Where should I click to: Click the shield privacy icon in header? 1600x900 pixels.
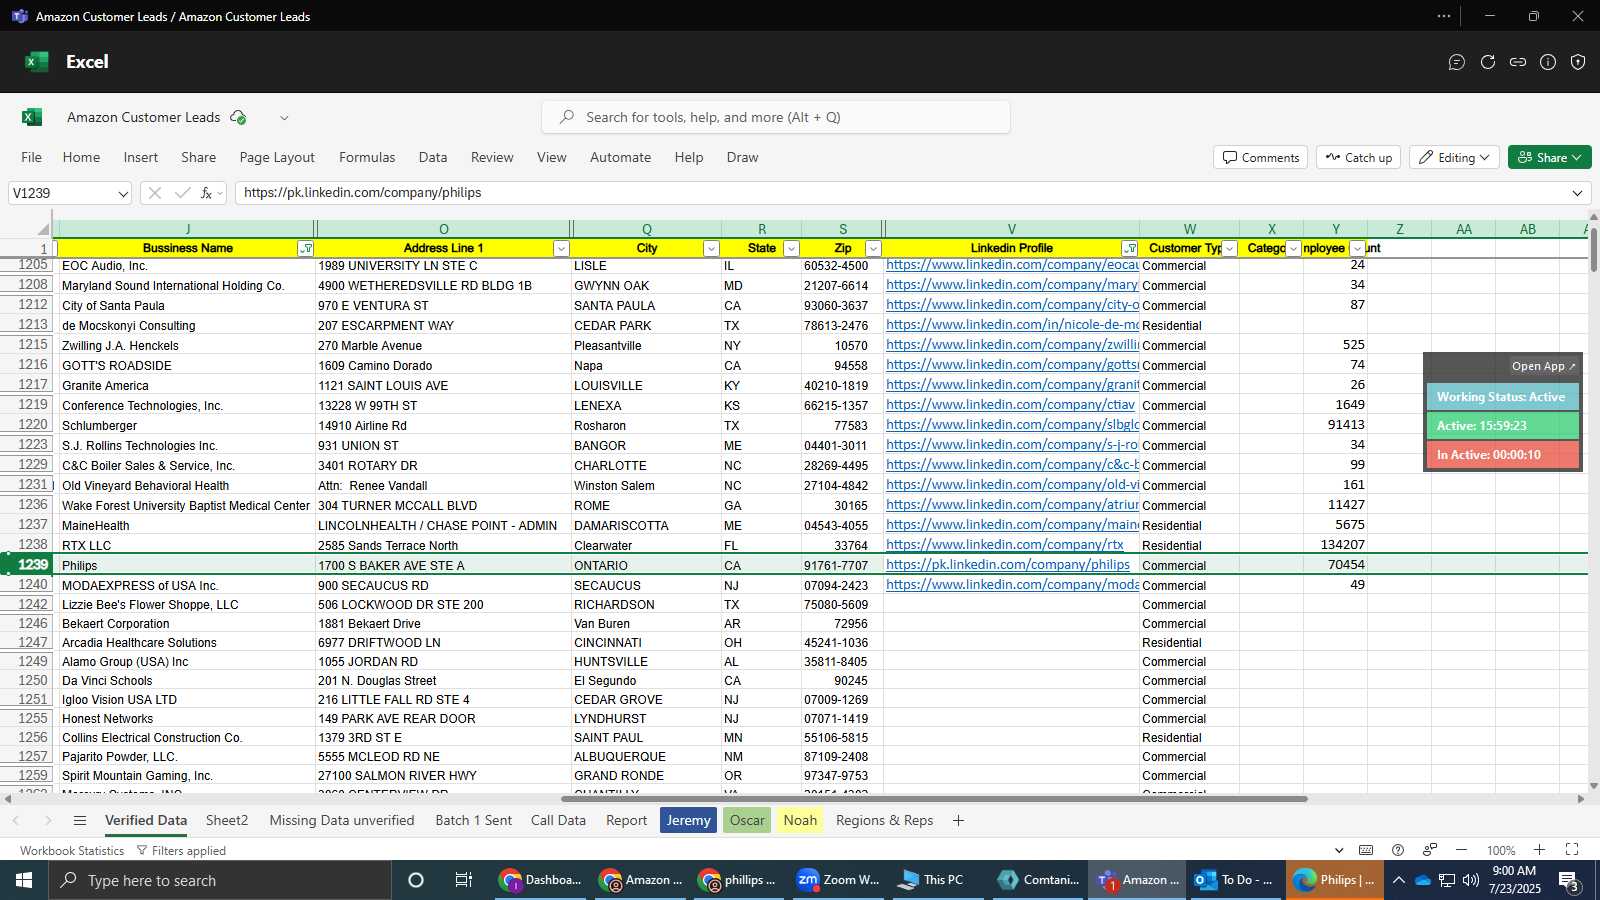(1578, 62)
